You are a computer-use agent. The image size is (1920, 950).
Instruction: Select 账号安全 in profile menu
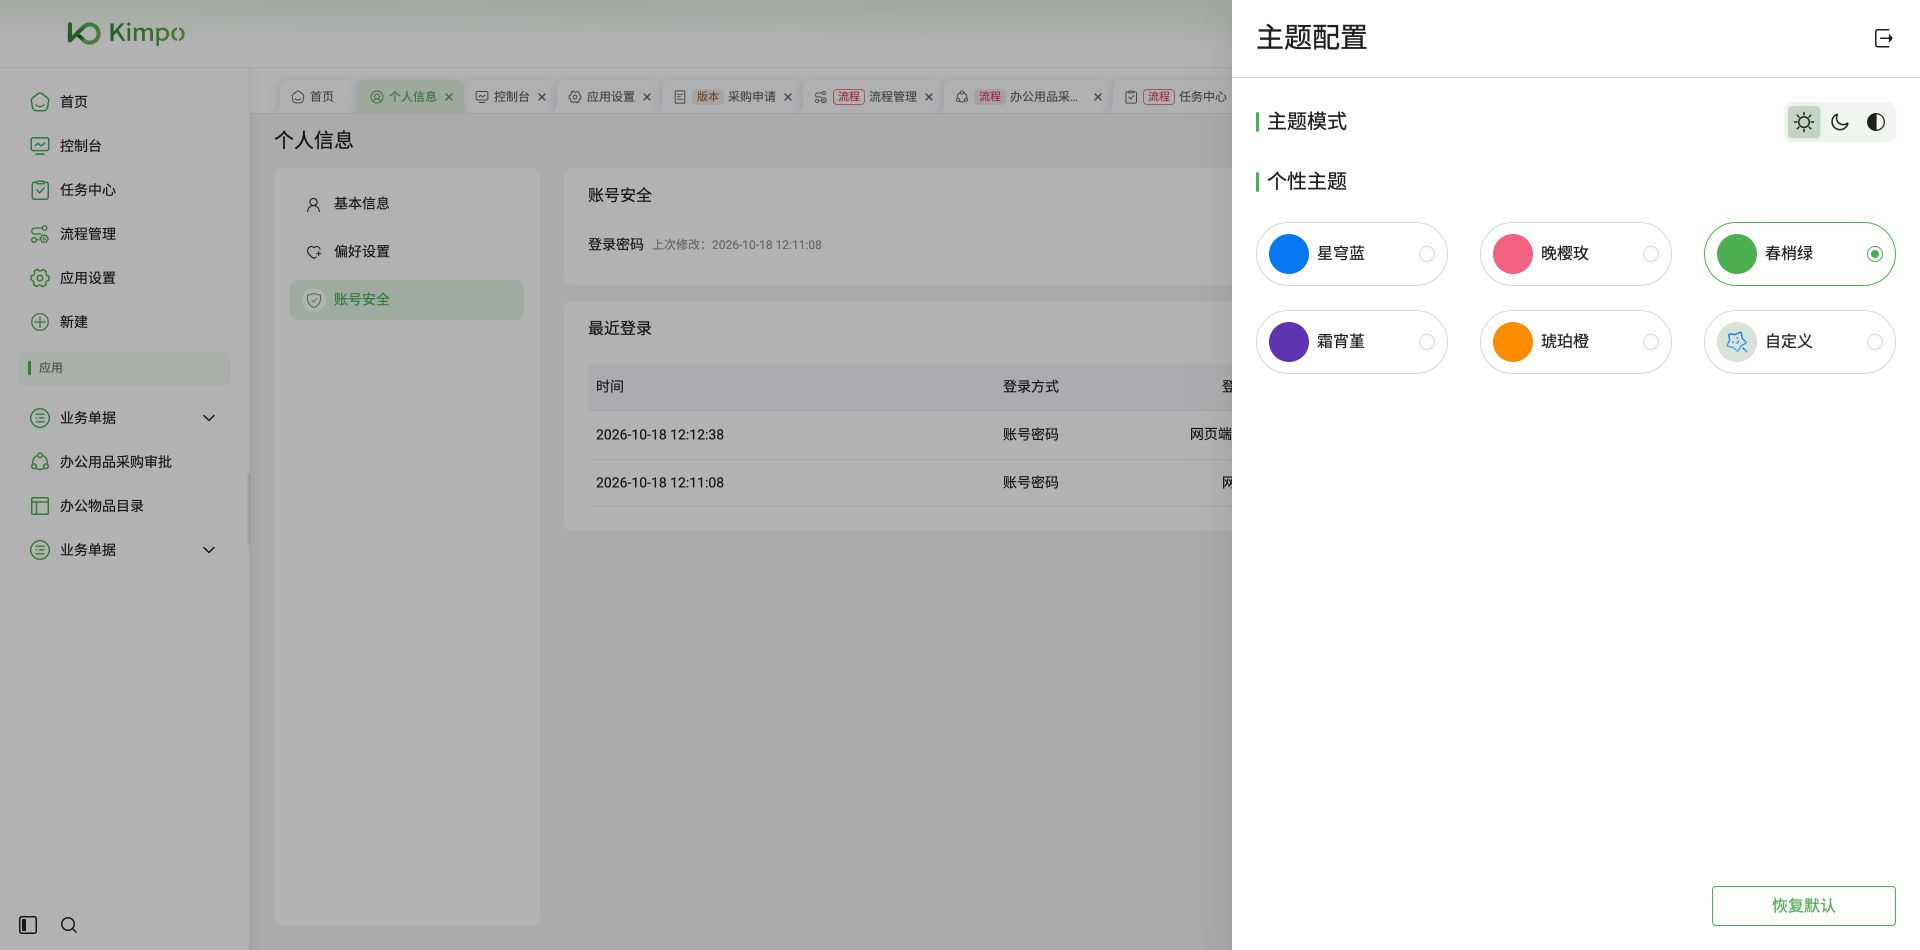coord(407,300)
